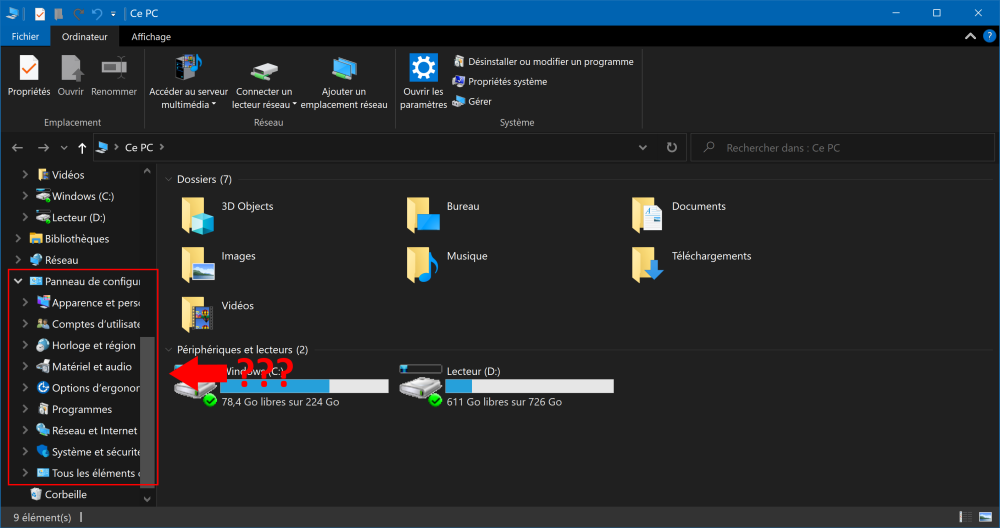The width and height of the screenshot is (1000, 528).
Task: Expand the Bibliothèques tree node
Action: (18, 239)
